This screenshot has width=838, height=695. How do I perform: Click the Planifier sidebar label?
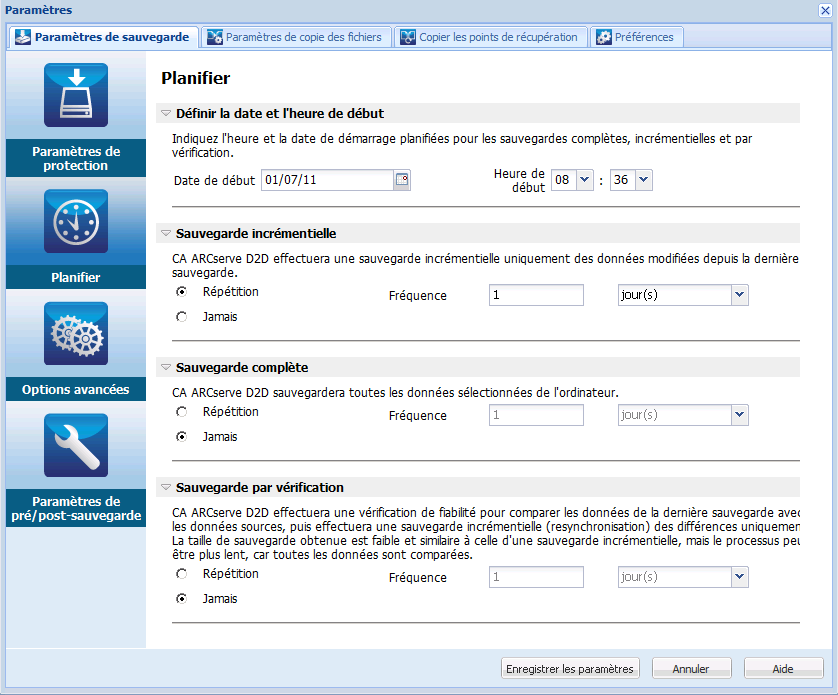pyautogui.click(x=76, y=277)
